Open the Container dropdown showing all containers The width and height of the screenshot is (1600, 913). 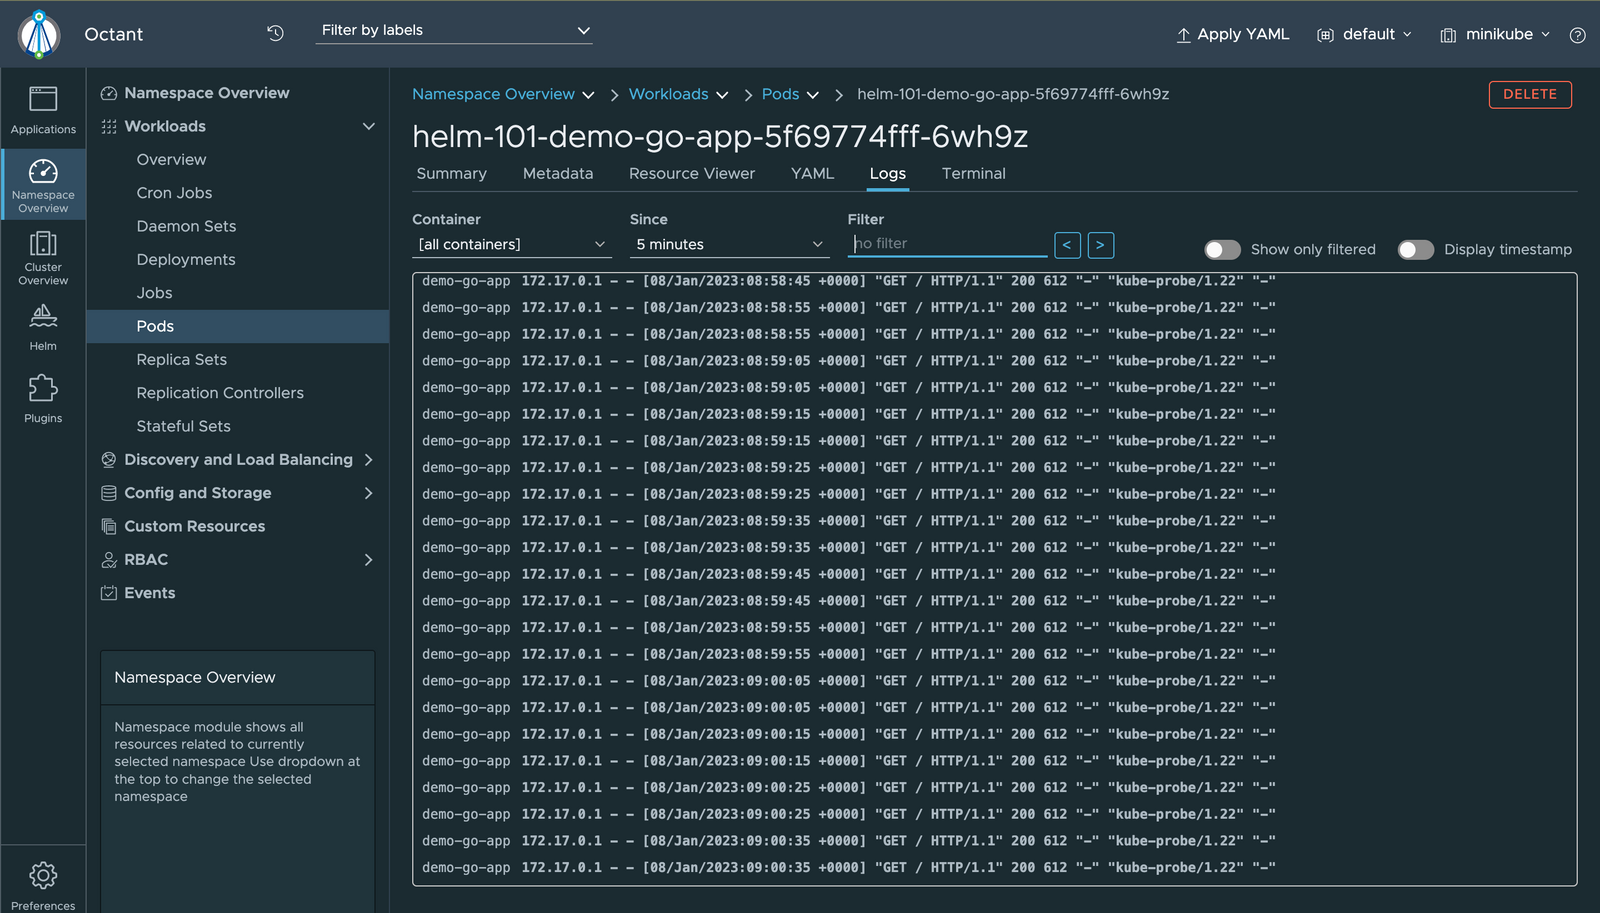pyautogui.click(x=511, y=244)
